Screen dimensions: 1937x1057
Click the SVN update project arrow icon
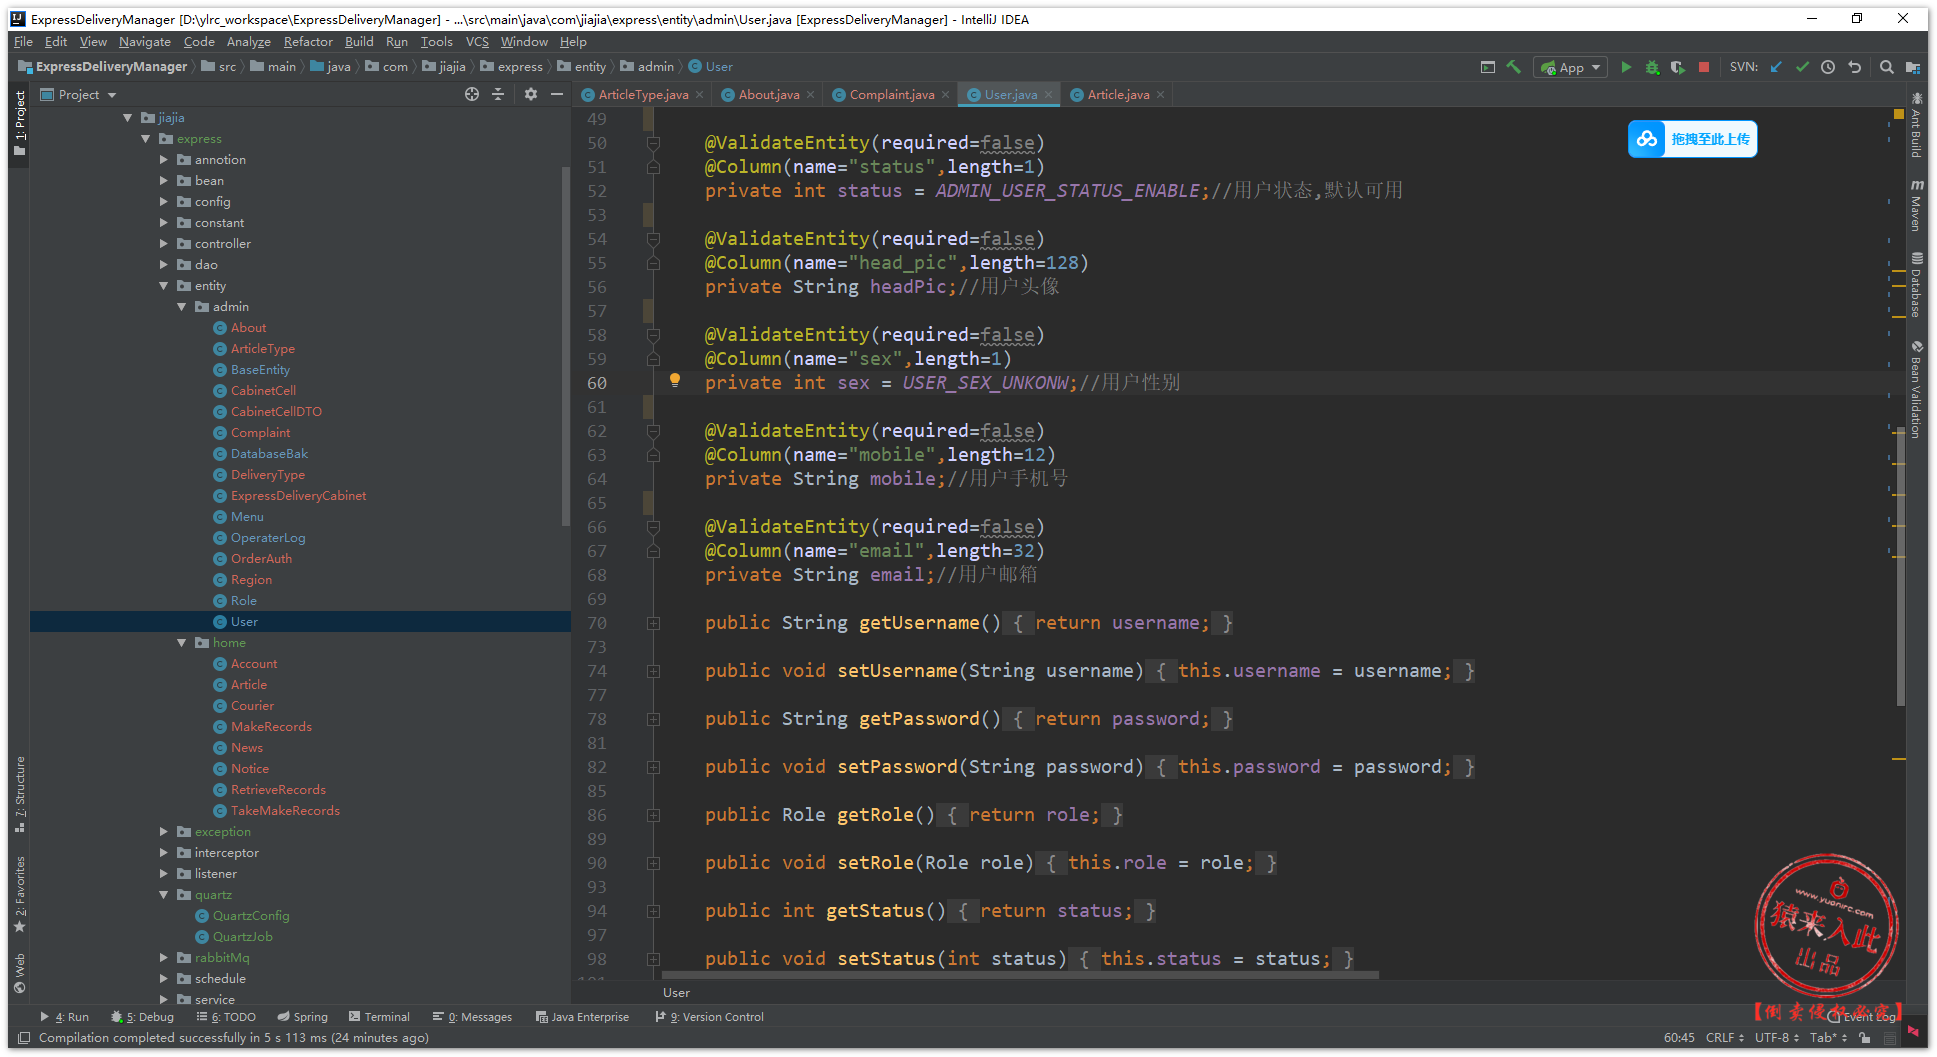point(1776,67)
